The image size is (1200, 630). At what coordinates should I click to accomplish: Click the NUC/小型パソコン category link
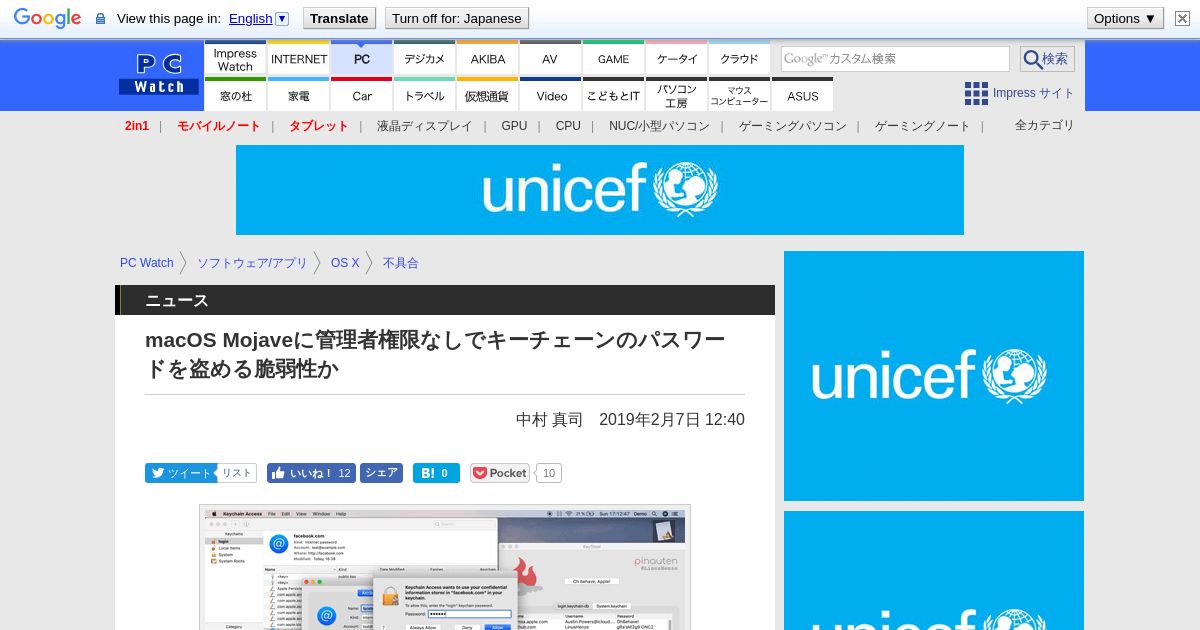click(x=659, y=126)
